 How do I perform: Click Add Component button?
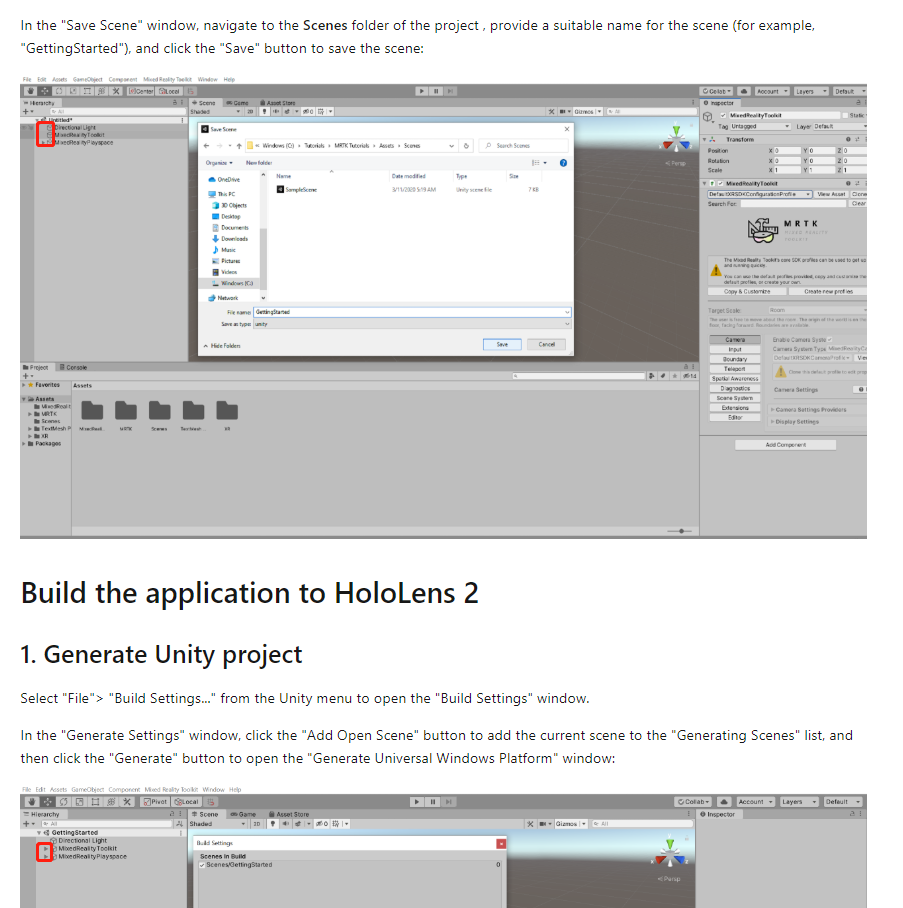[x=785, y=445]
